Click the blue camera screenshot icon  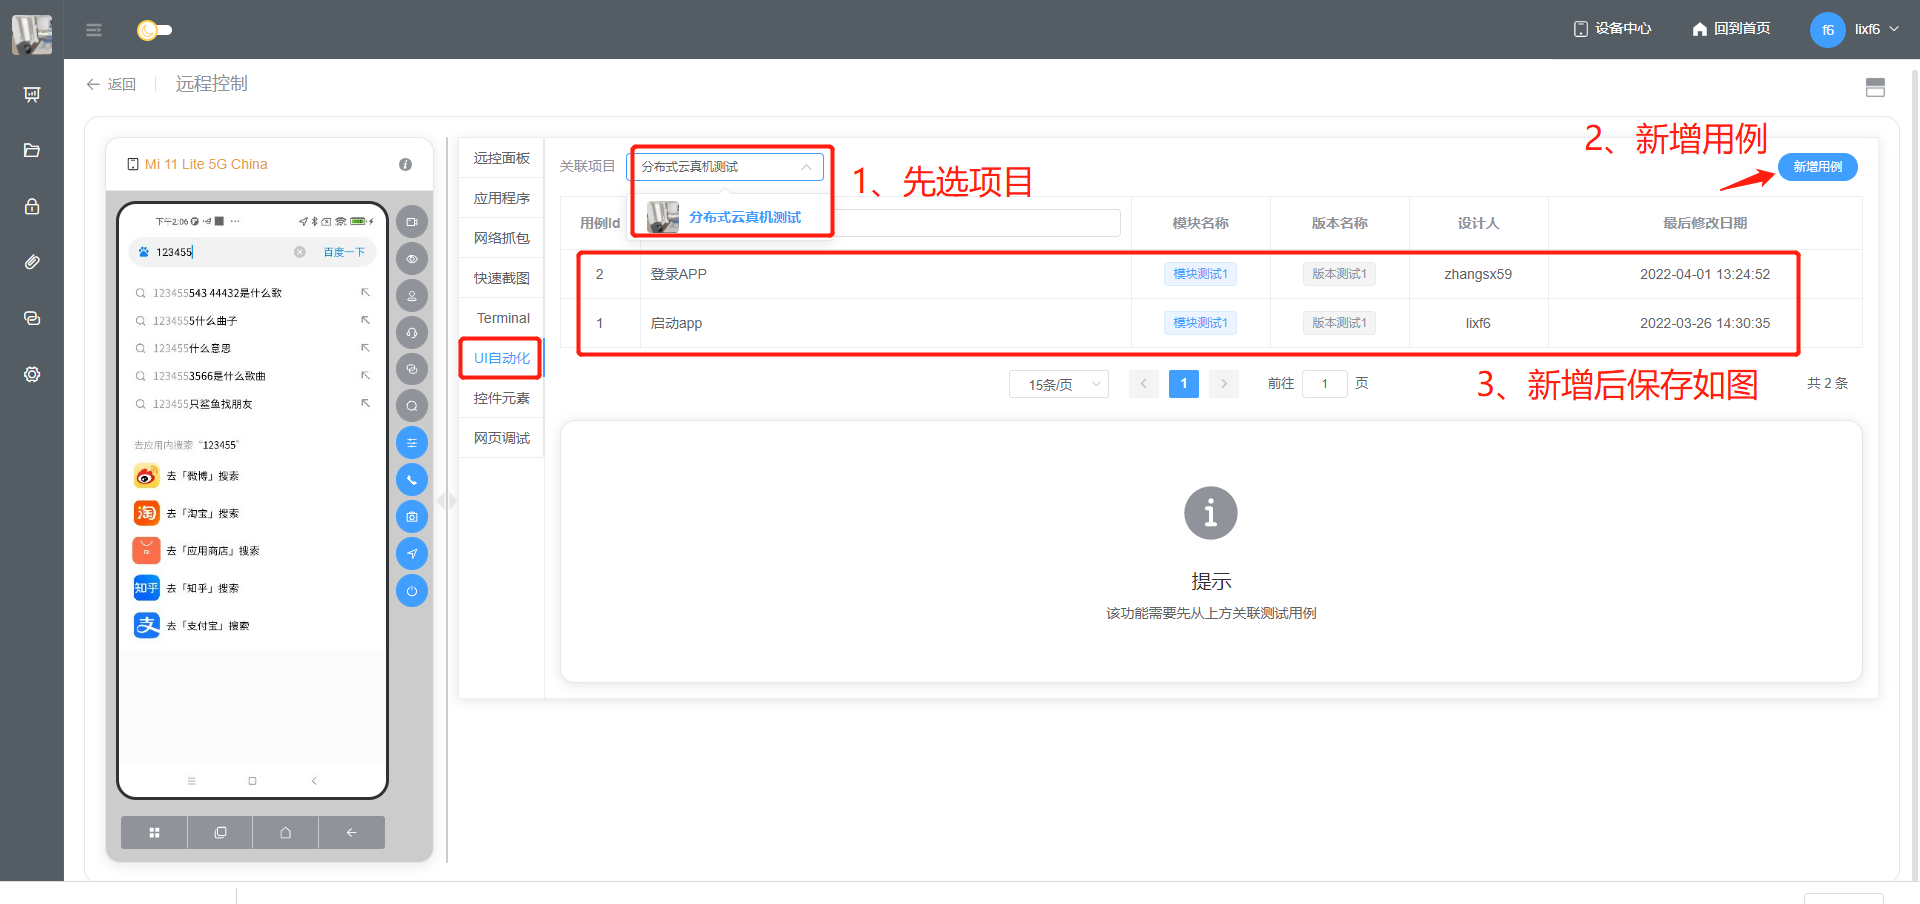coord(412,517)
